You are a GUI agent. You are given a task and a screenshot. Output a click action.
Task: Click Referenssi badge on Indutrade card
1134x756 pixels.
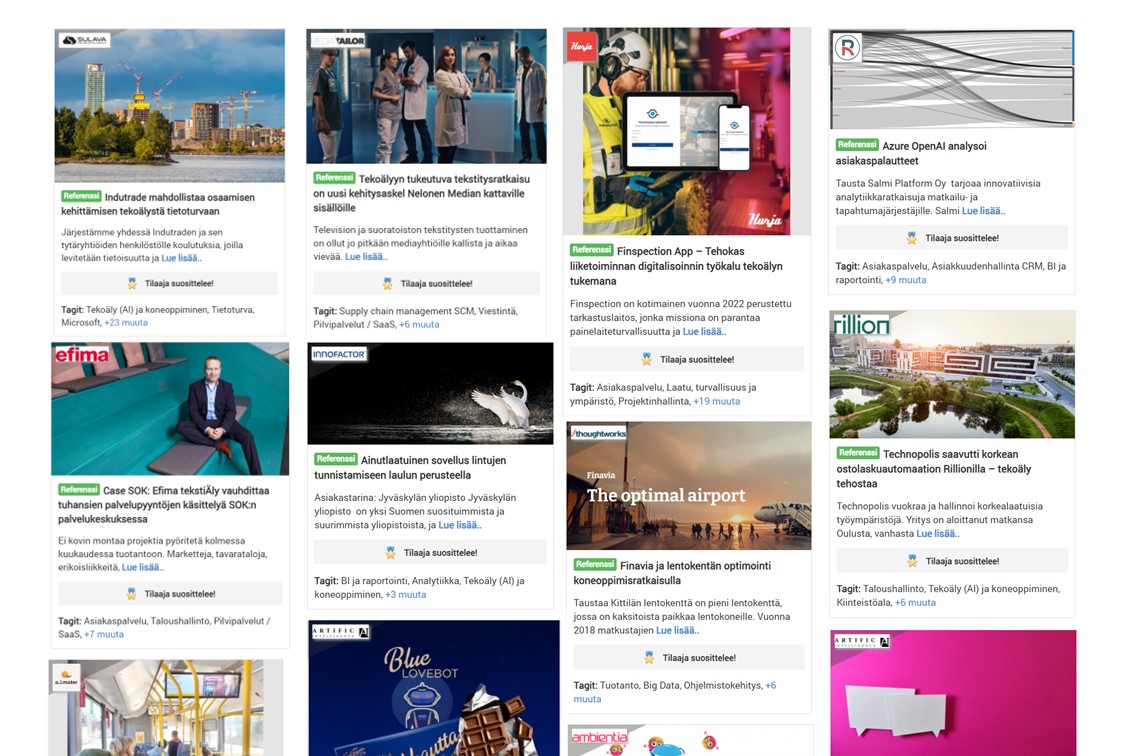81,196
